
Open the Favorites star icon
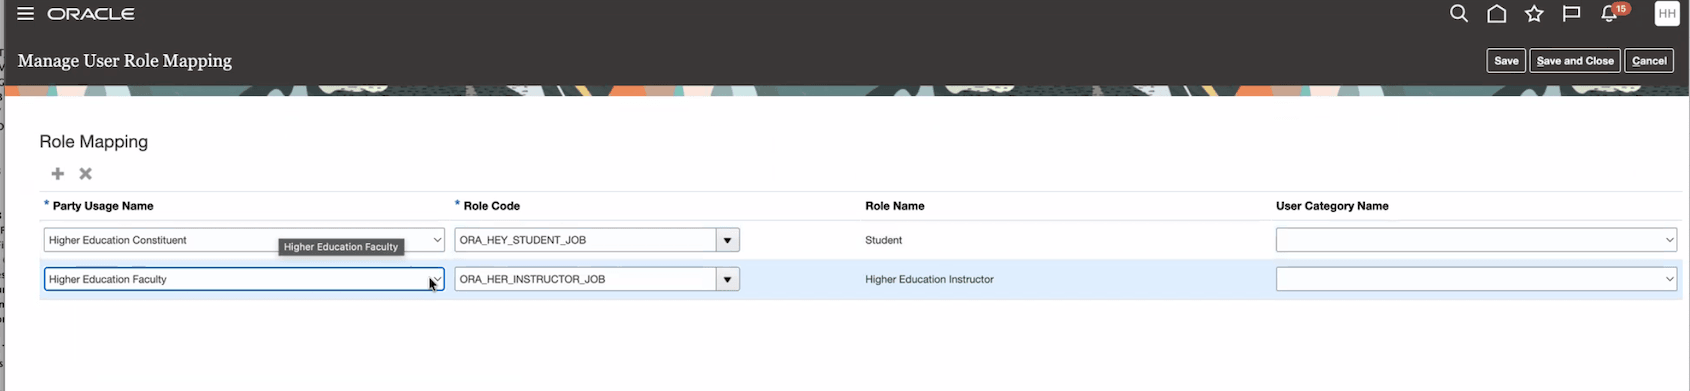point(1534,14)
